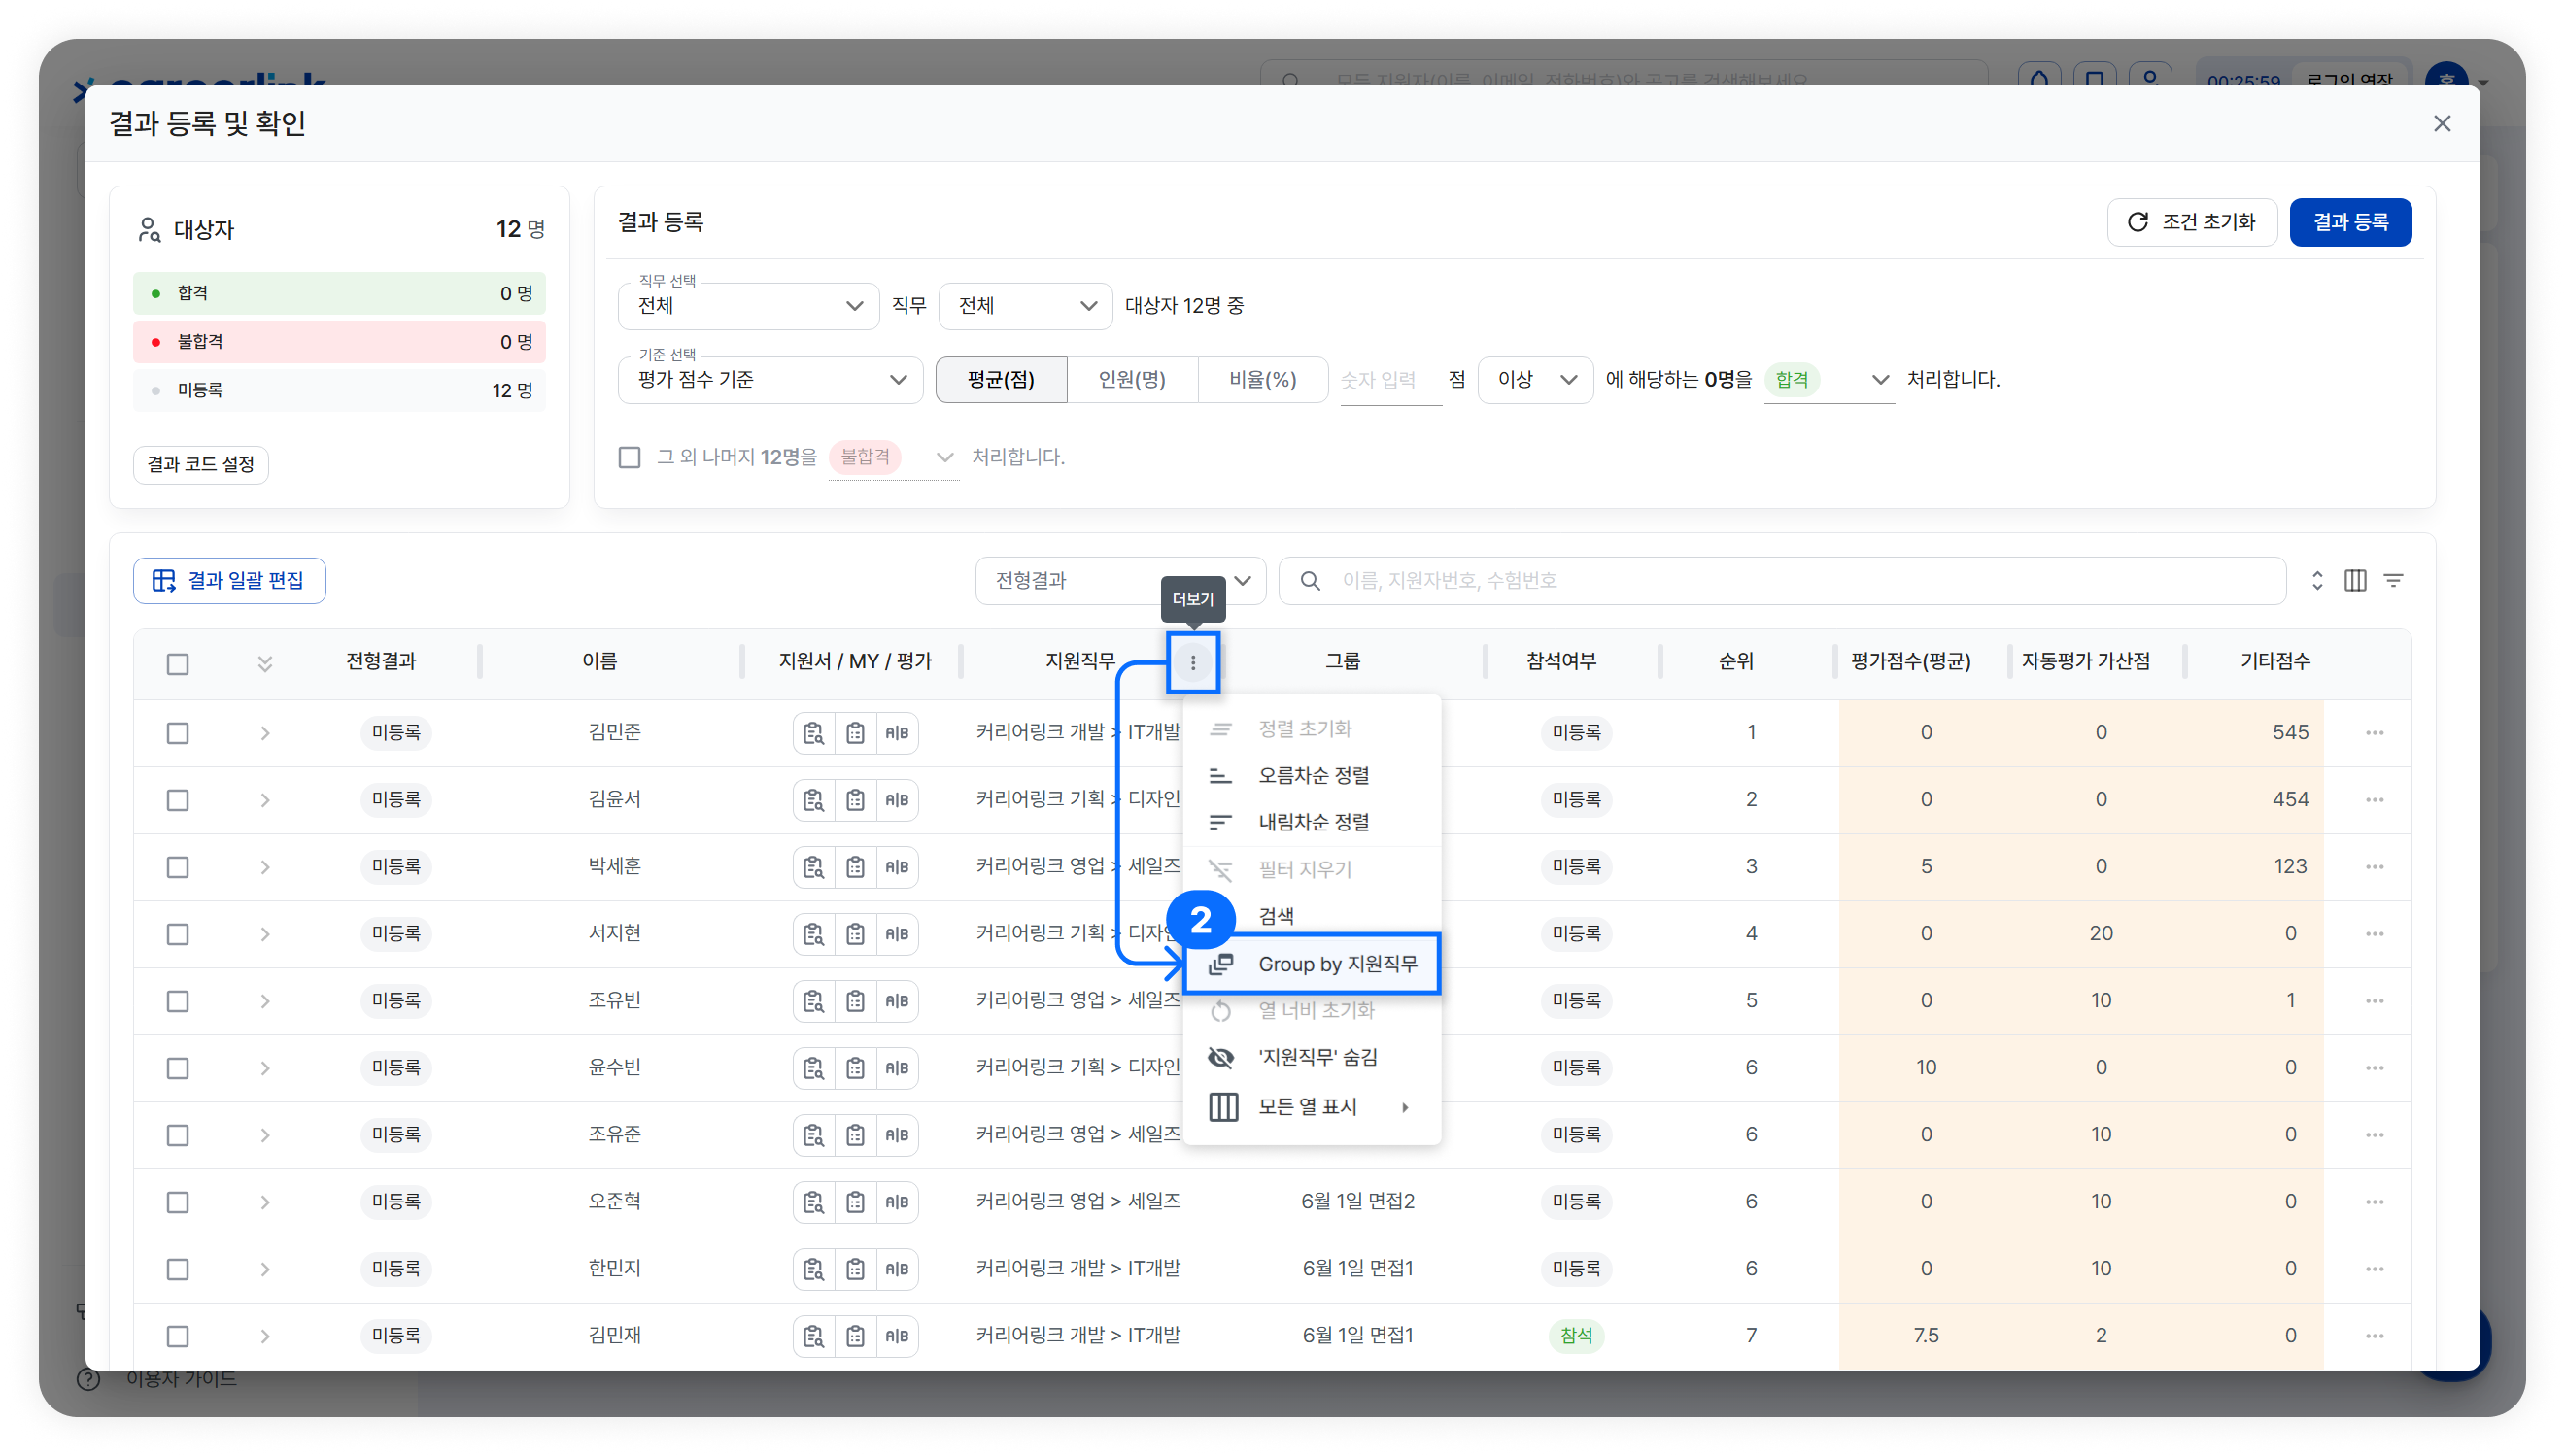Click the row density up-down icon

coord(2317,580)
